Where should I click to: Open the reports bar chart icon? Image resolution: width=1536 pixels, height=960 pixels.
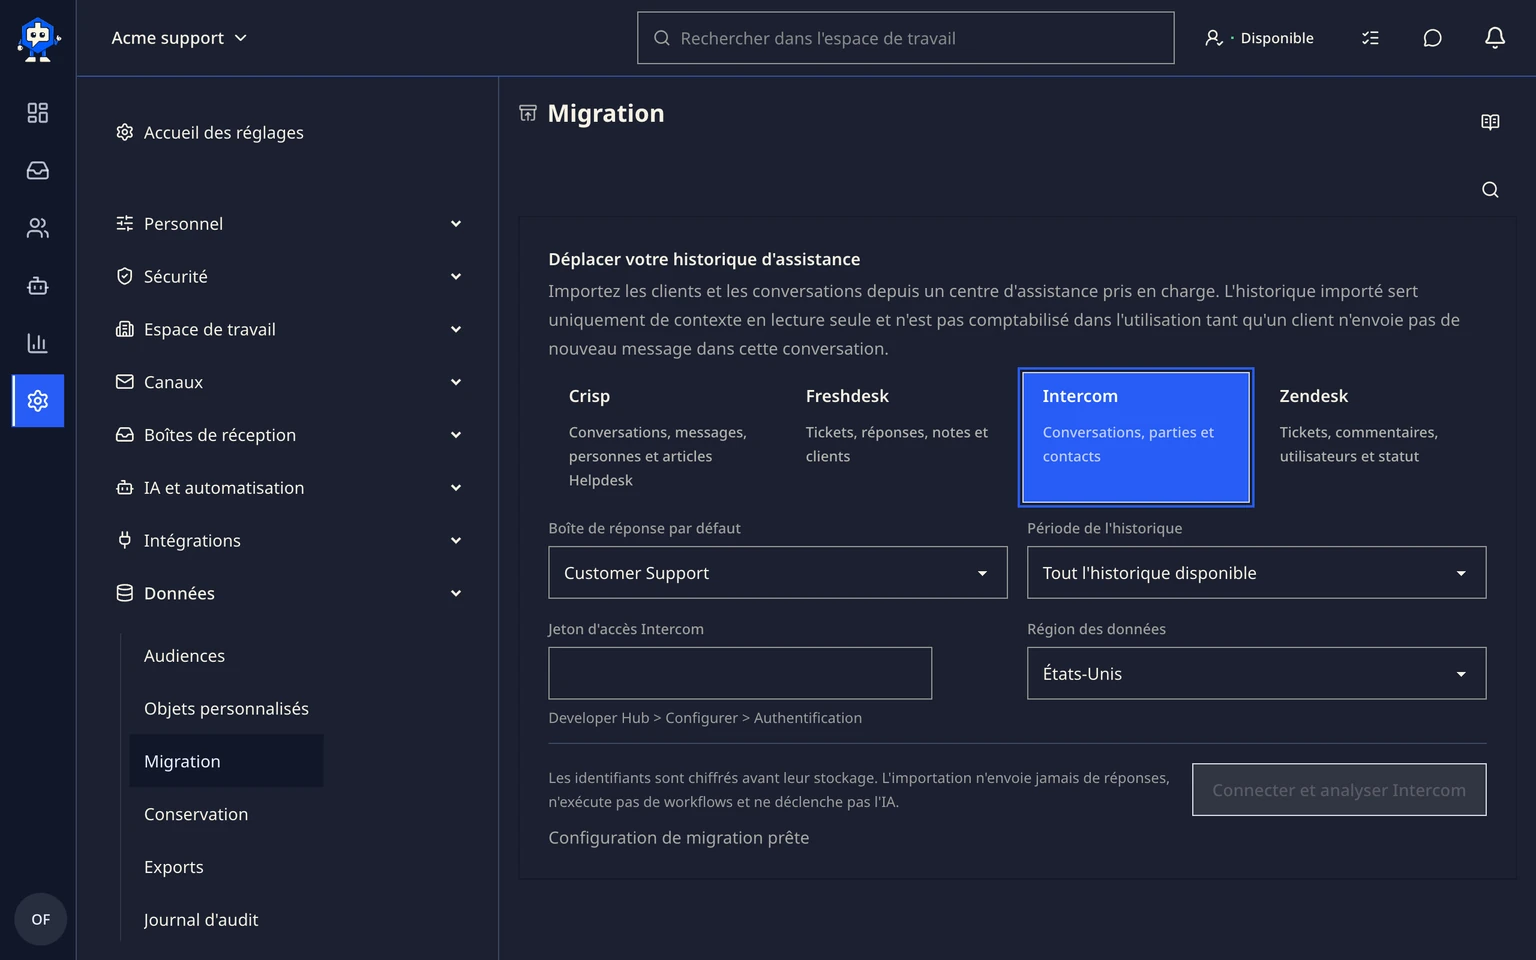[x=38, y=343]
